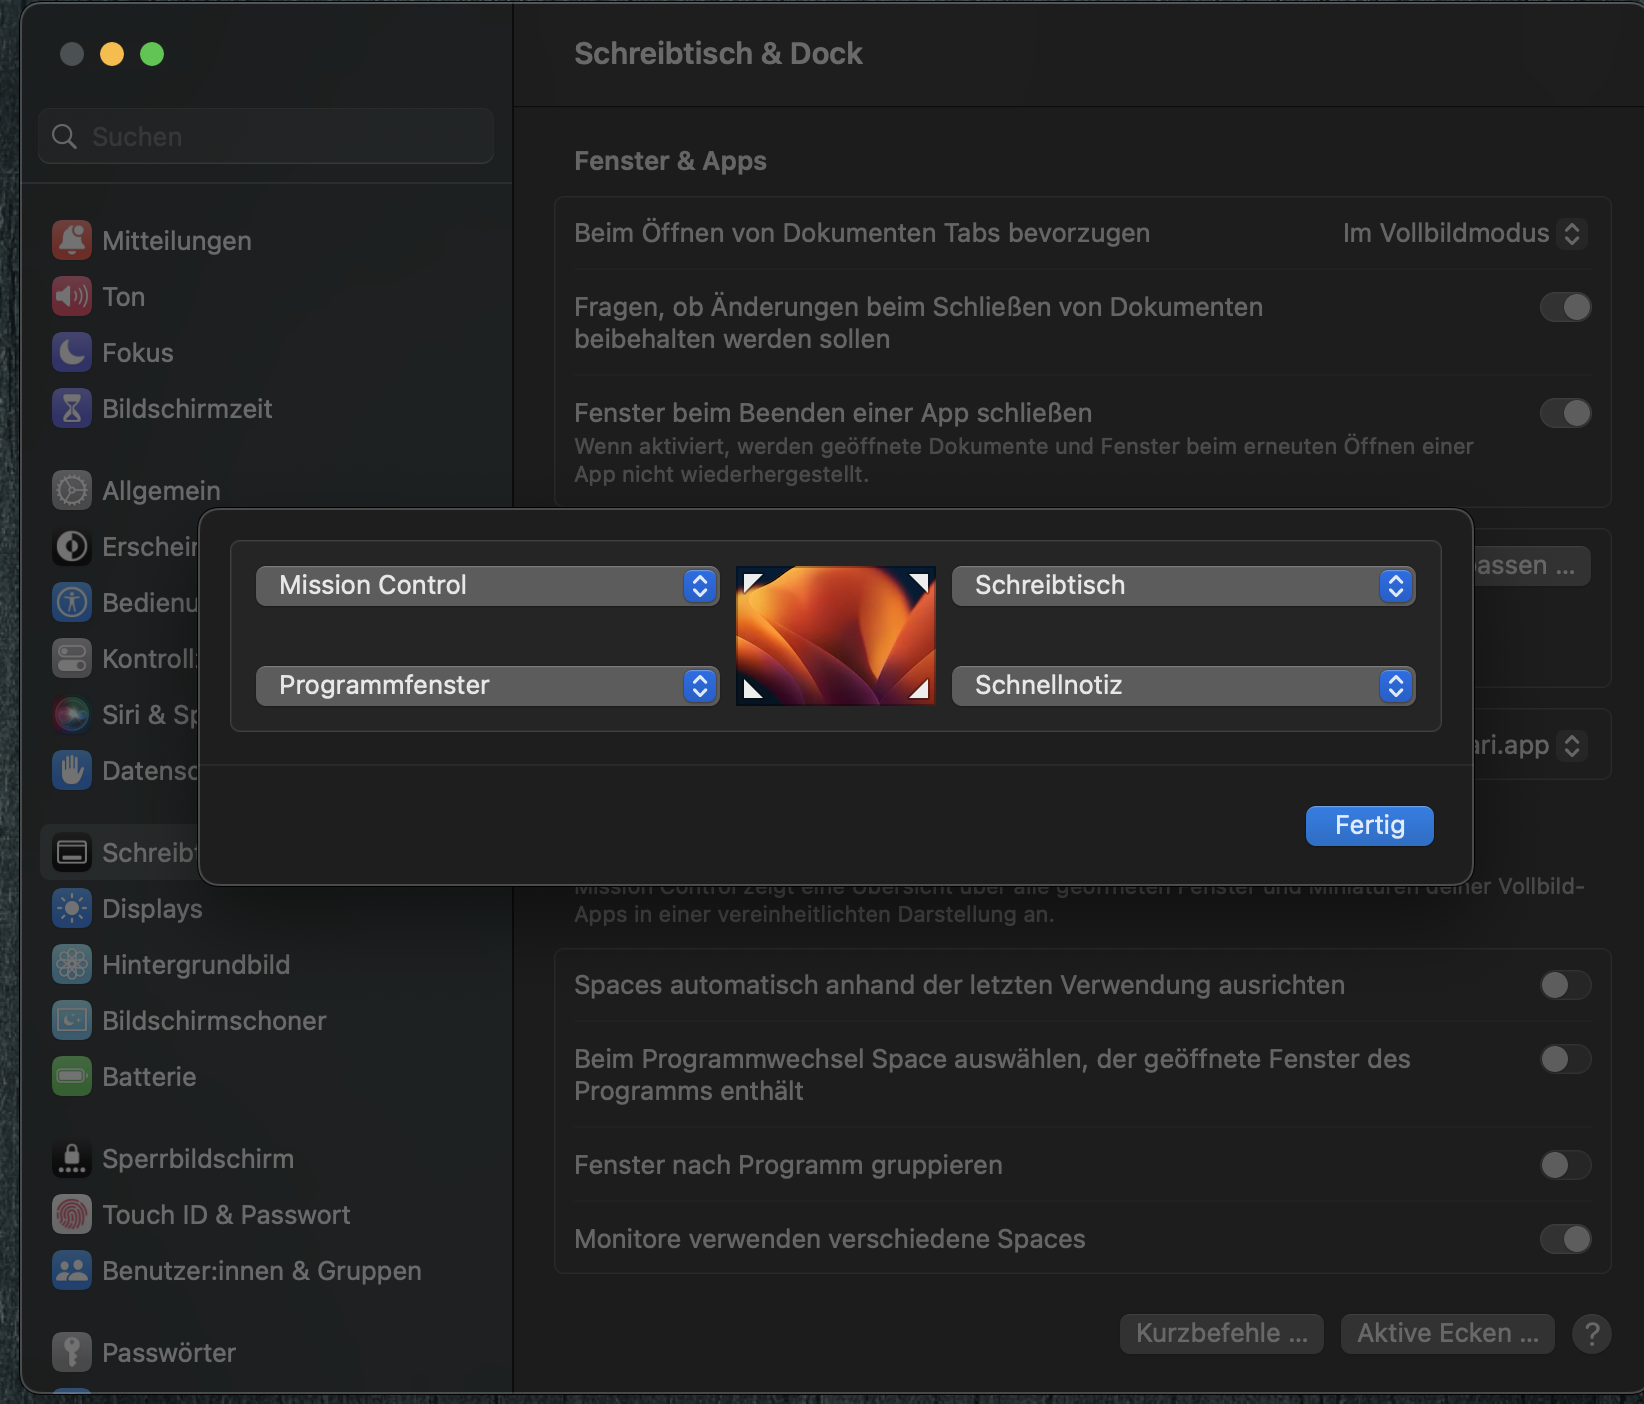Click the hot corners wallpaper preview thumbnail
The height and width of the screenshot is (1404, 1644).
pos(836,635)
